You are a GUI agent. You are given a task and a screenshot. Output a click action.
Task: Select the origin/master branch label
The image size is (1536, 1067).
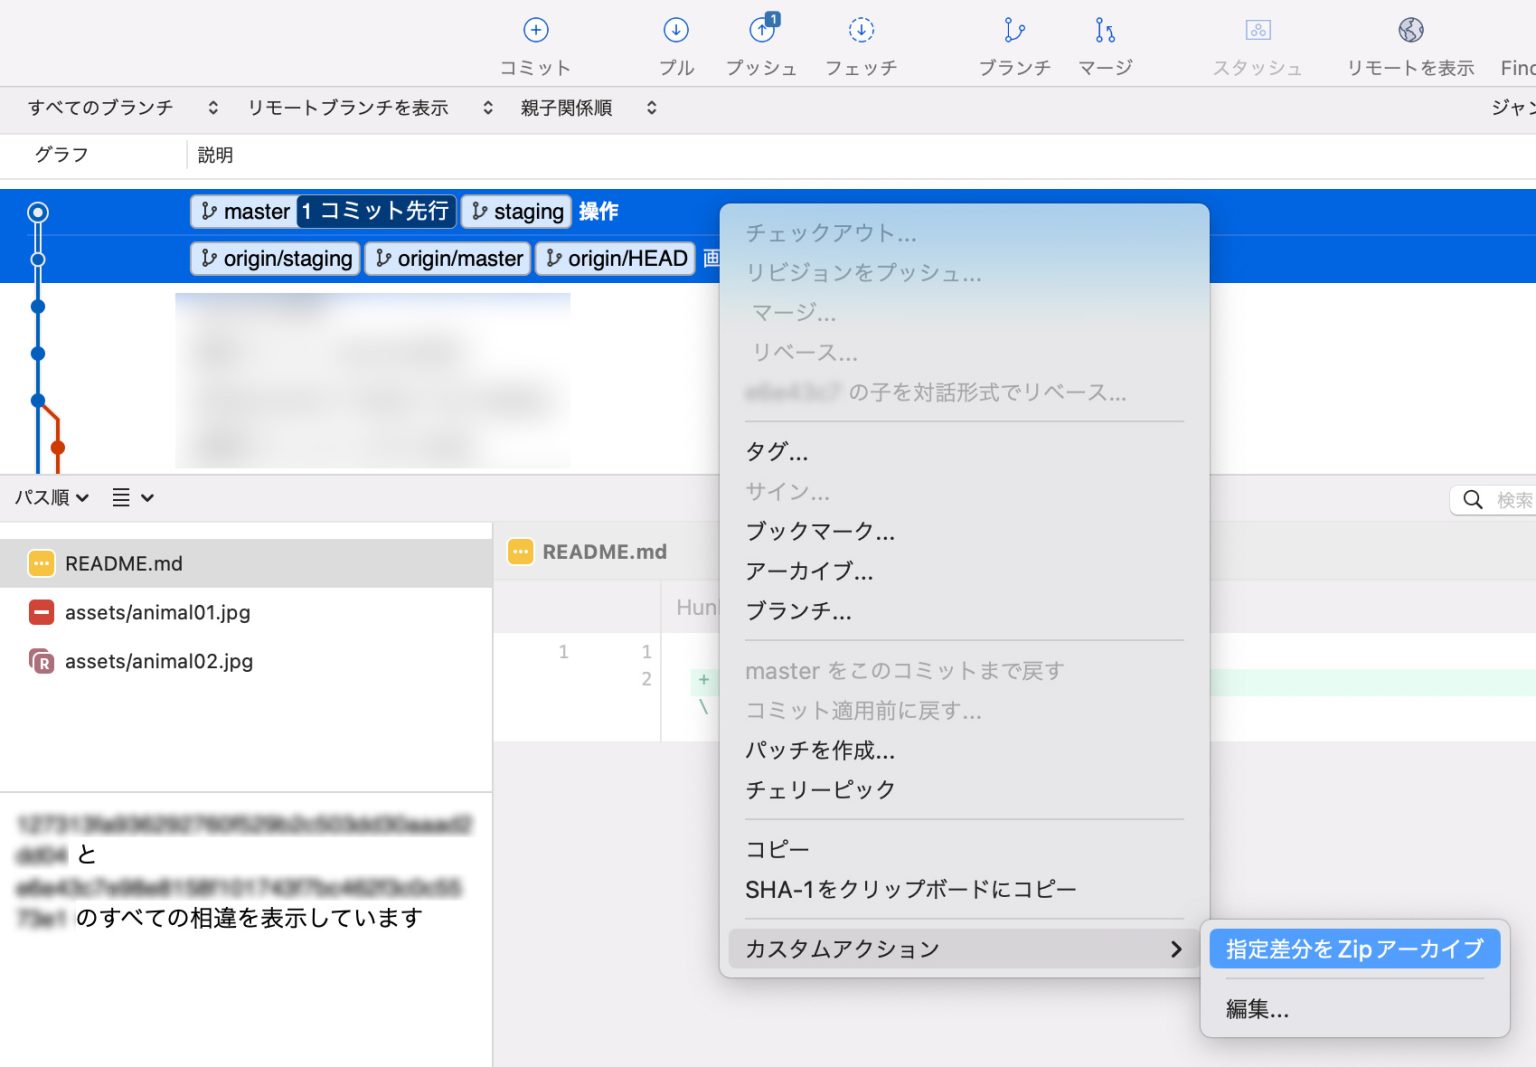447,258
